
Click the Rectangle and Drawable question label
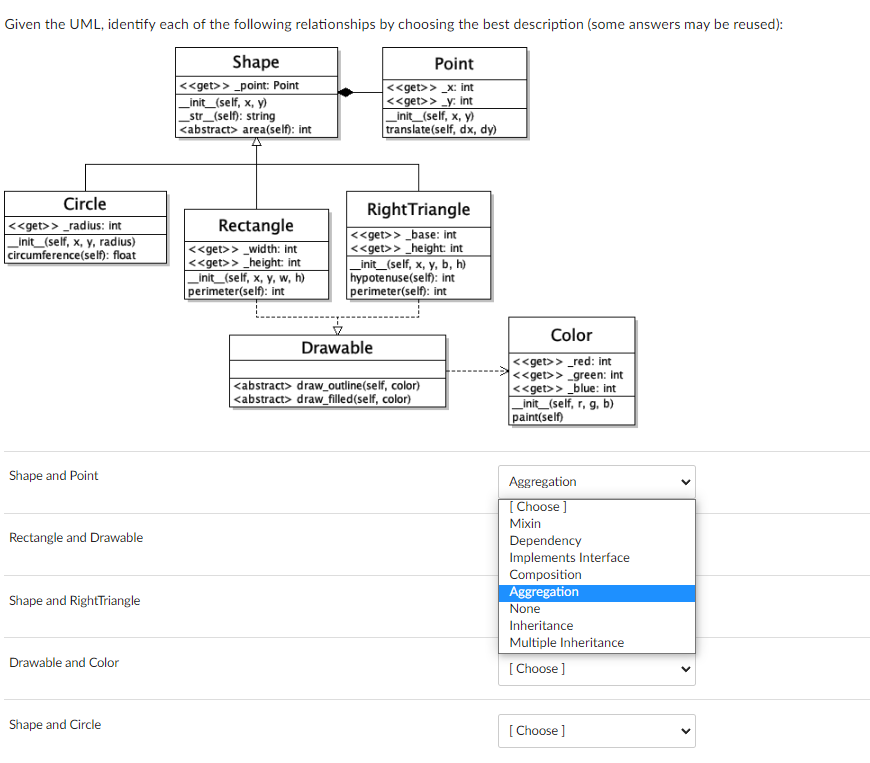[75, 537]
